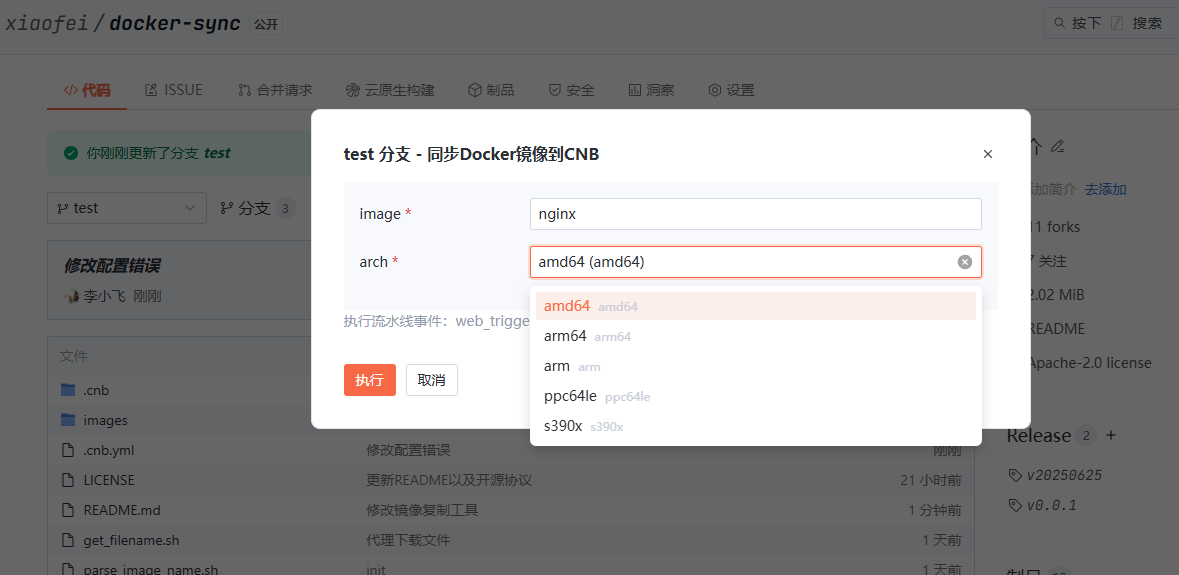Pick the arm architecture option
The height and width of the screenshot is (575, 1179).
(x=756, y=366)
